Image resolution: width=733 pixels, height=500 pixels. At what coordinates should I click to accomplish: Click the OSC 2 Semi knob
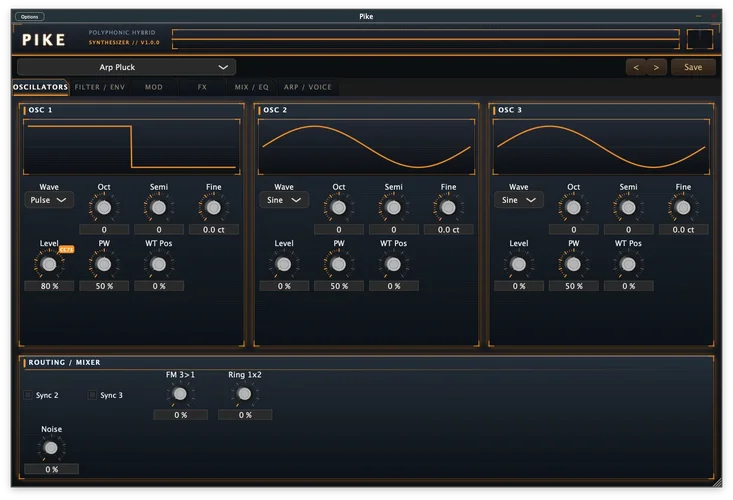click(x=394, y=207)
